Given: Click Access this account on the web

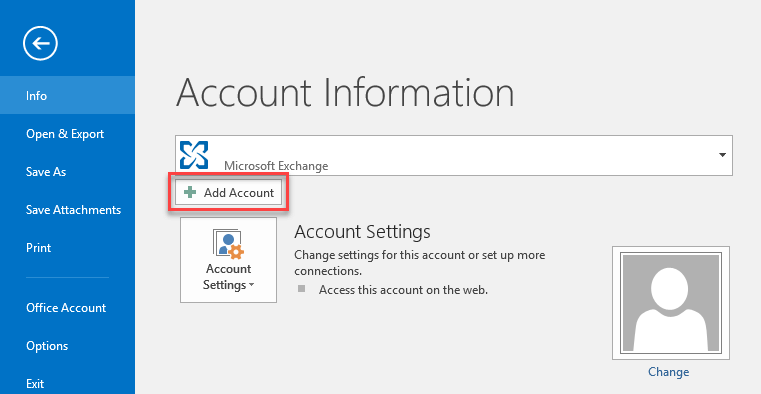Looking at the screenshot, I should [403, 290].
